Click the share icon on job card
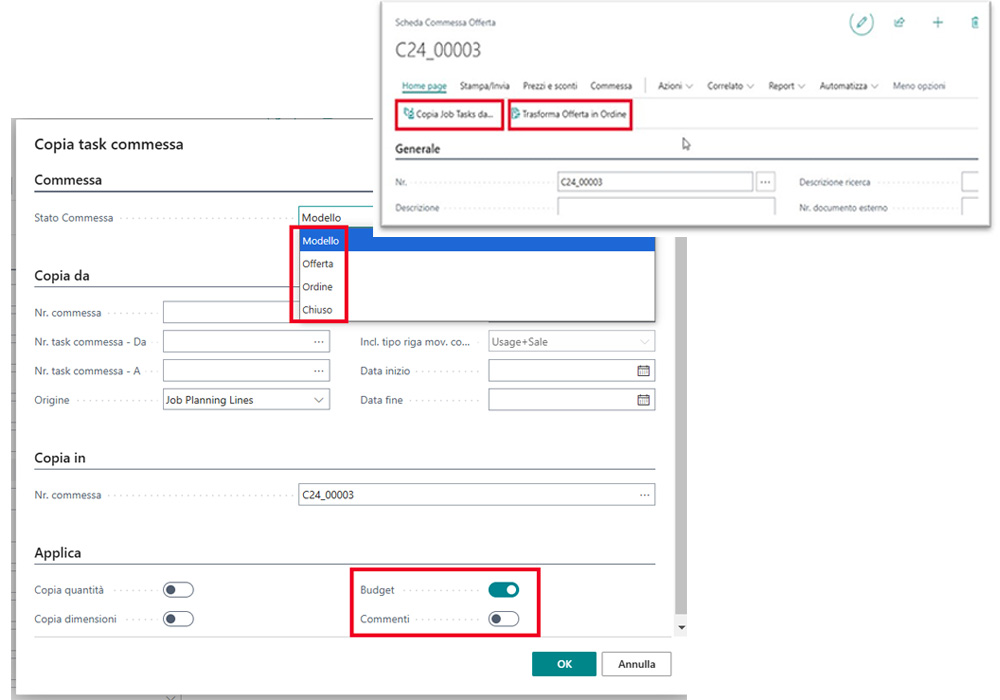1000x700 pixels. [899, 23]
